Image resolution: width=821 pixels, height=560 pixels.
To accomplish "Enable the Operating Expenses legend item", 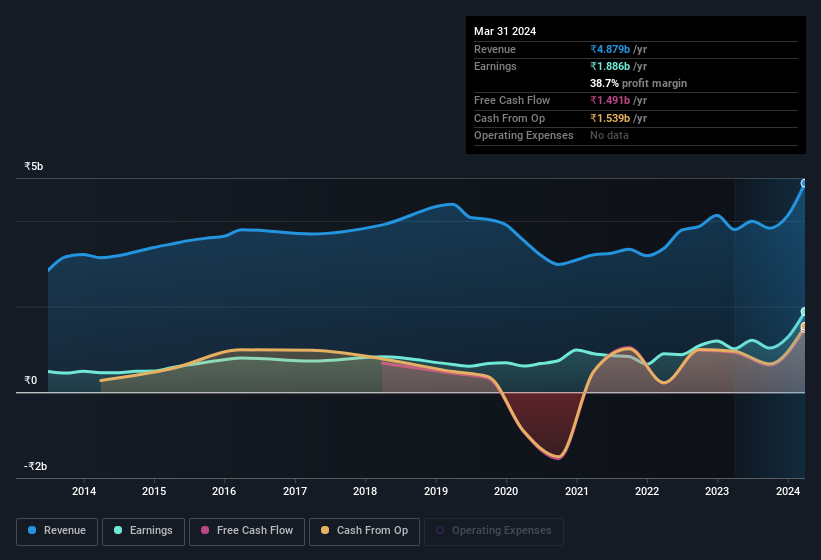I will tap(493, 531).
